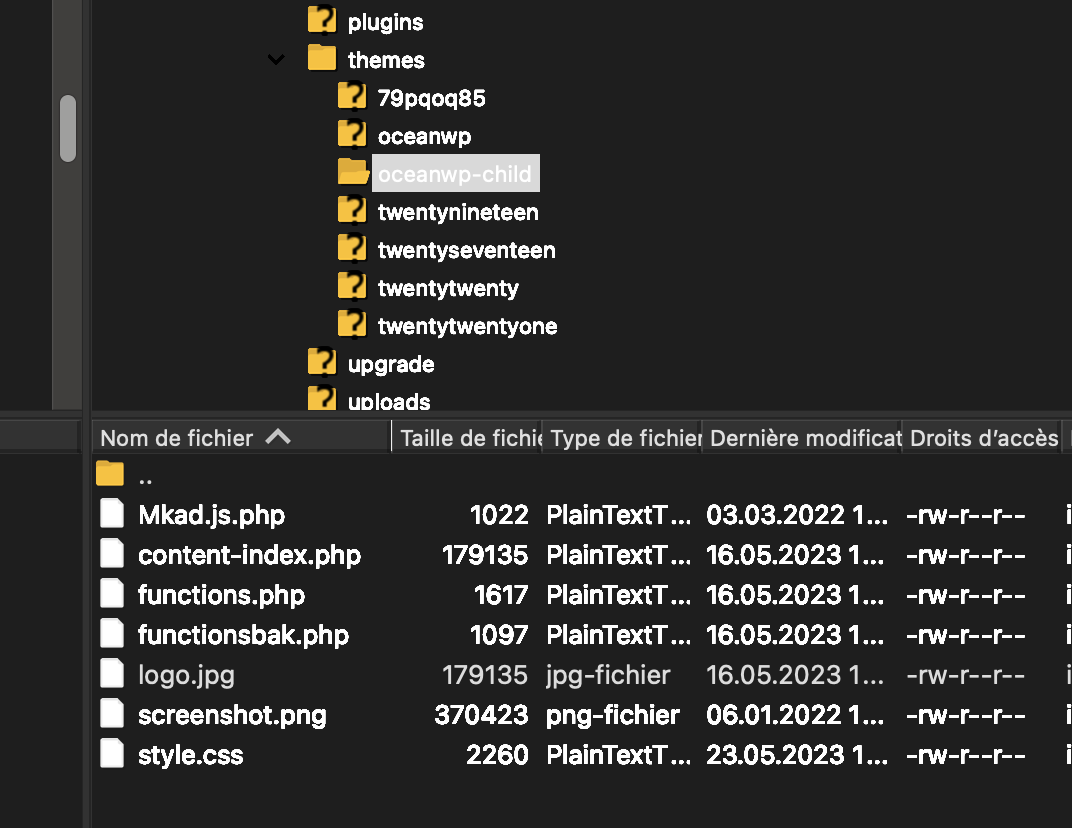
Task: Sort files by Taille de fichier column
Action: [x=470, y=438]
